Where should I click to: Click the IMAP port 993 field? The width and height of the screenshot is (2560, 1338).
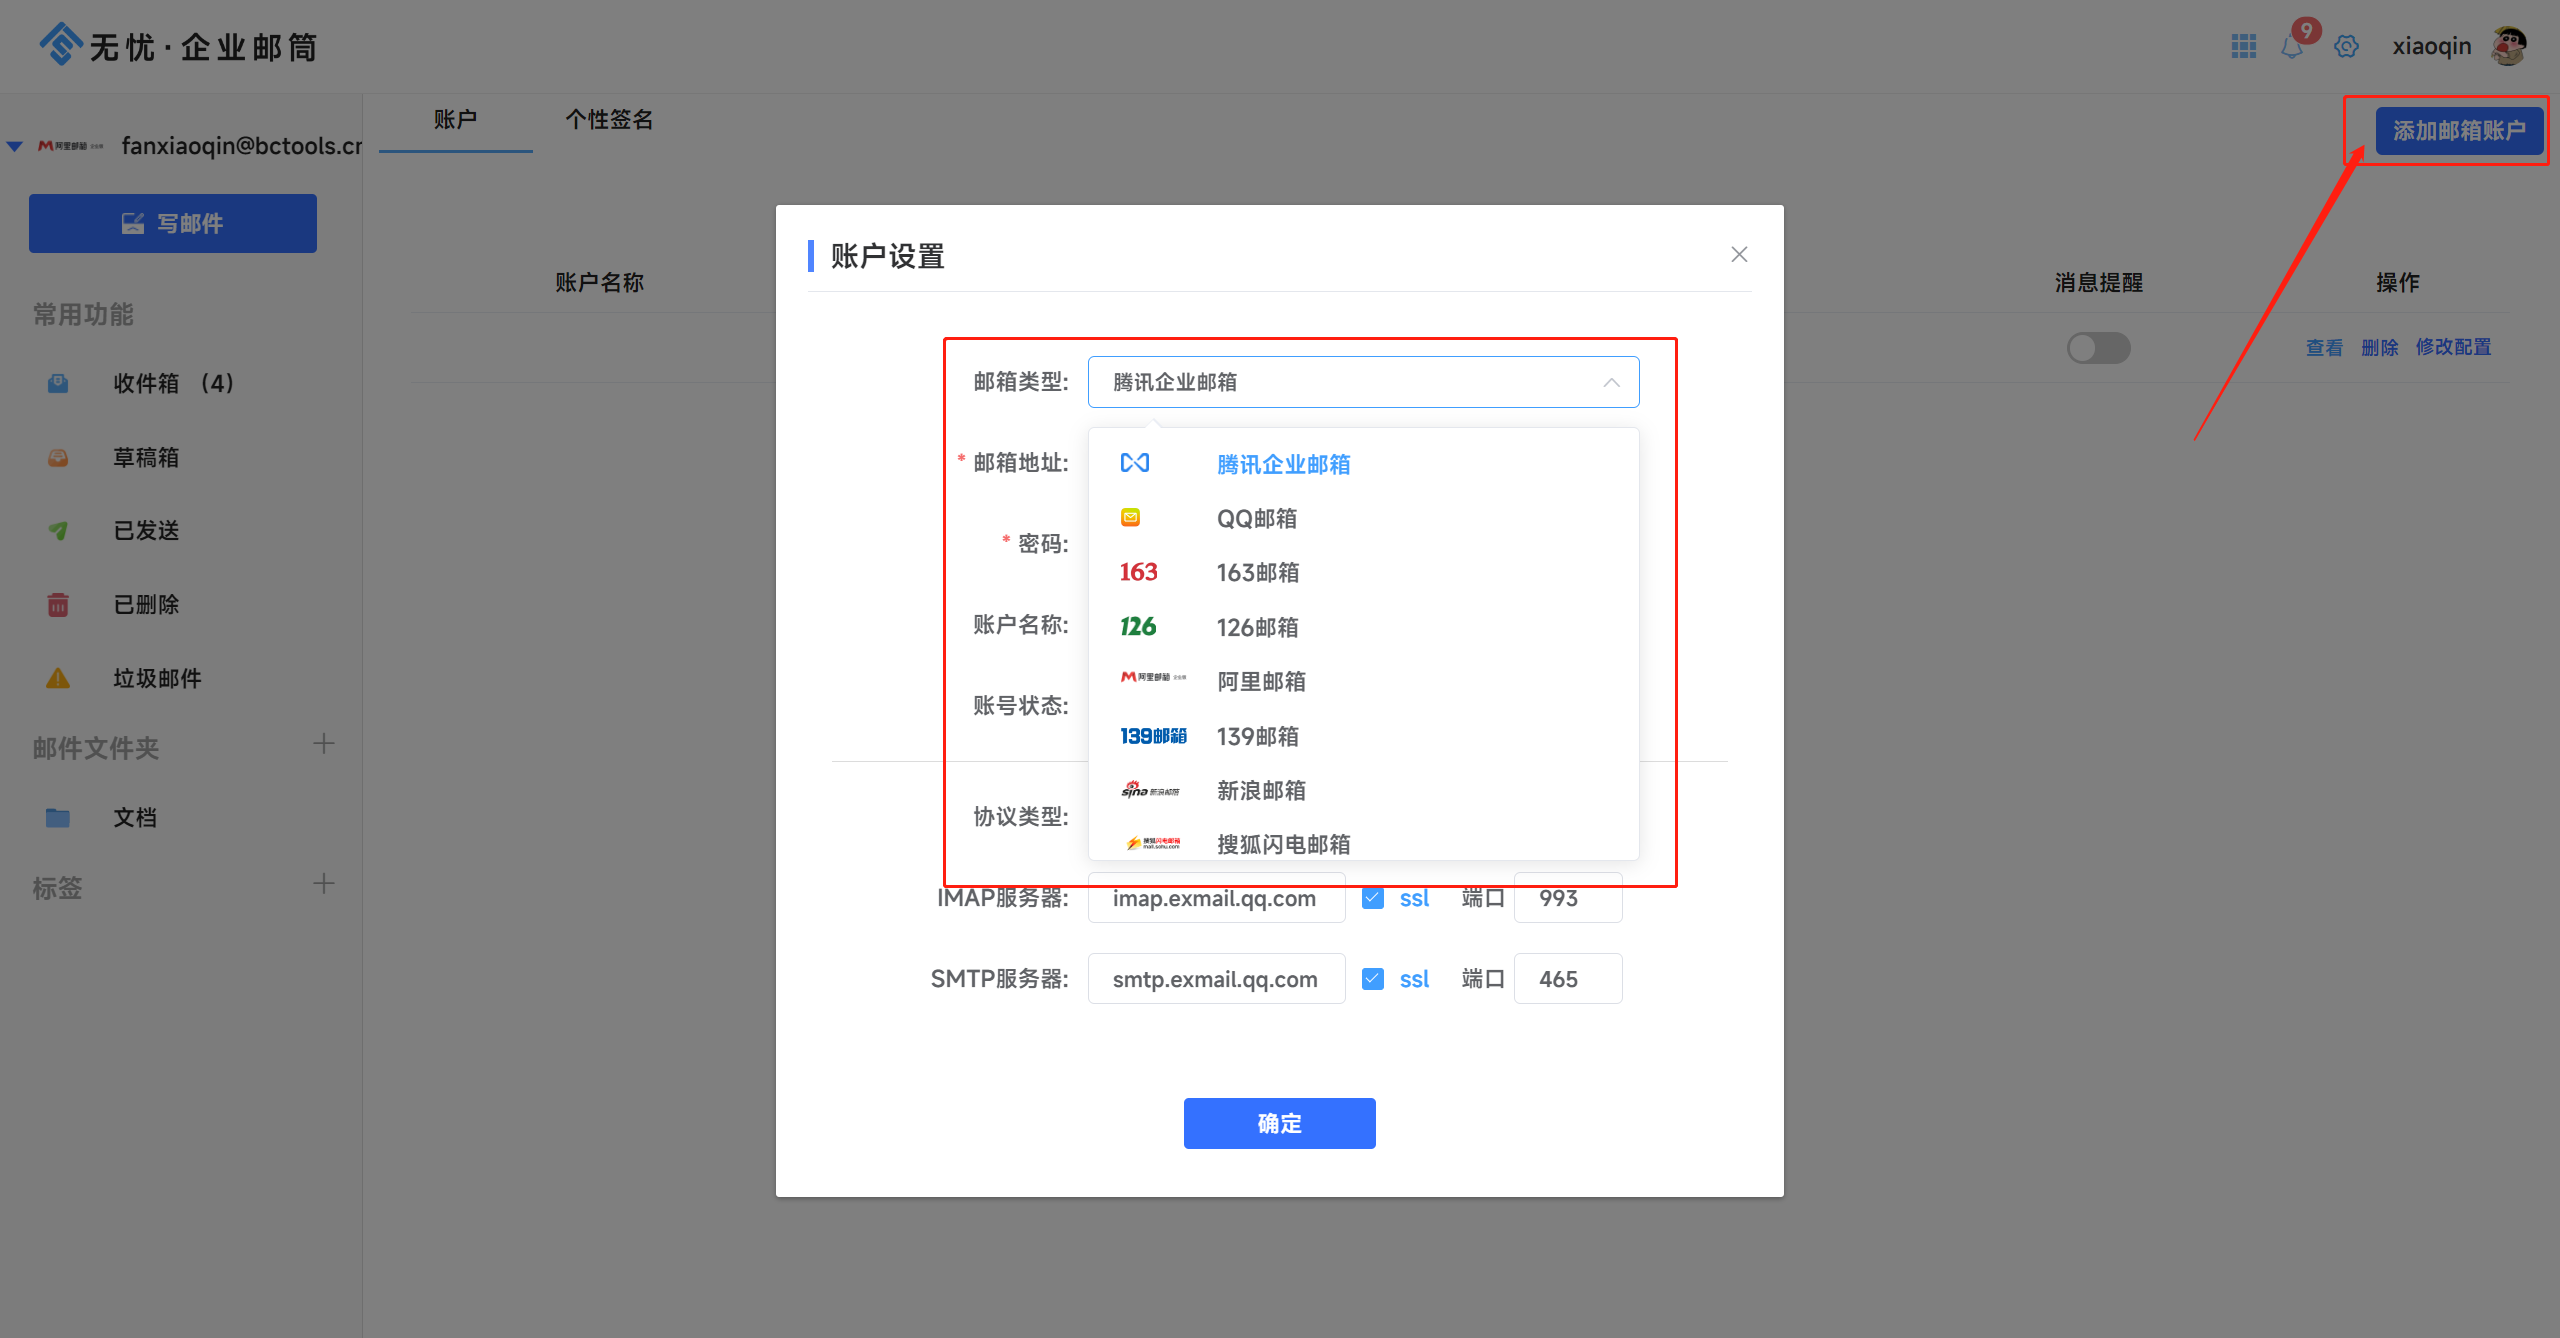(x=1567, y=898)
